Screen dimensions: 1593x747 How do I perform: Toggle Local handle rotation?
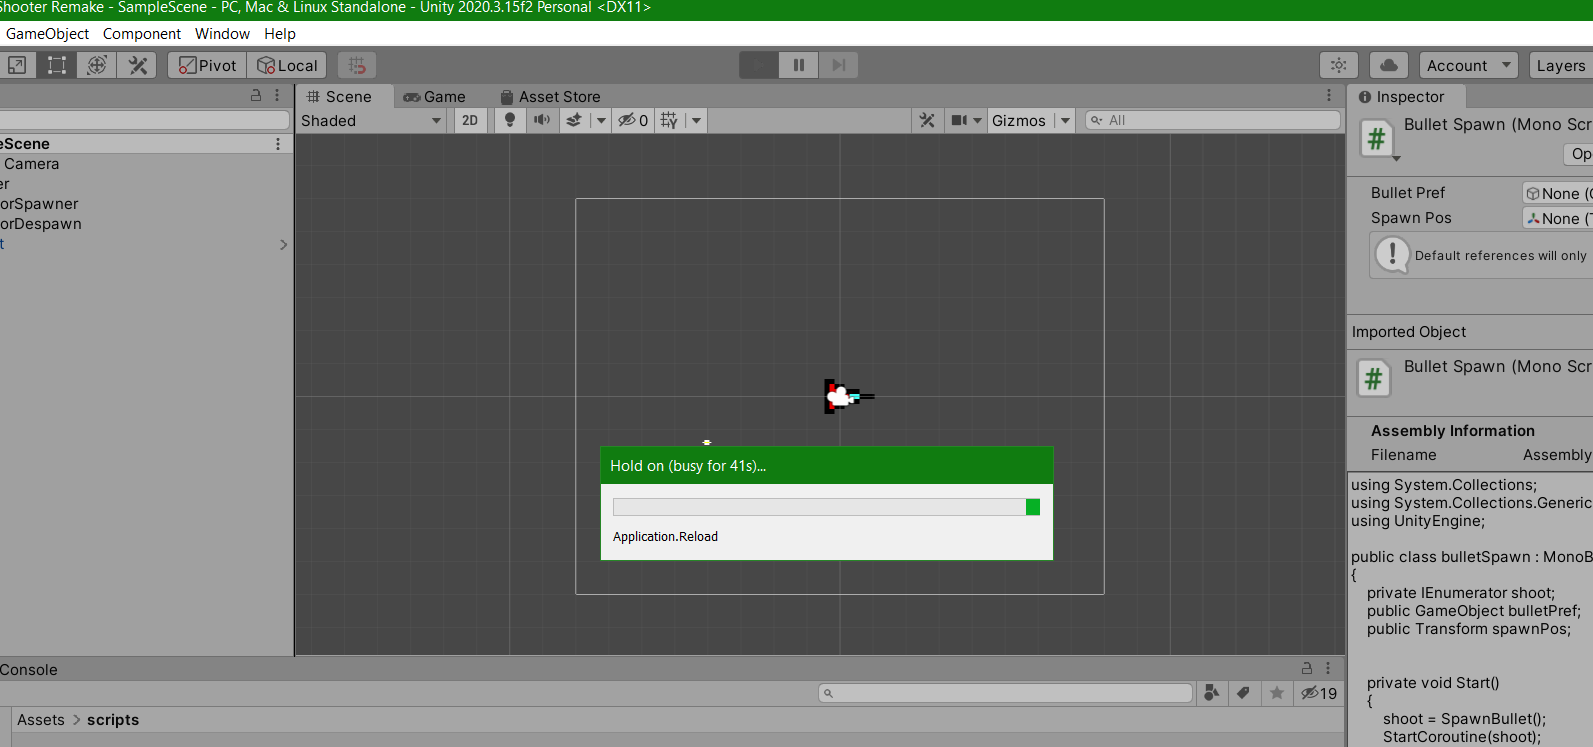287,65
